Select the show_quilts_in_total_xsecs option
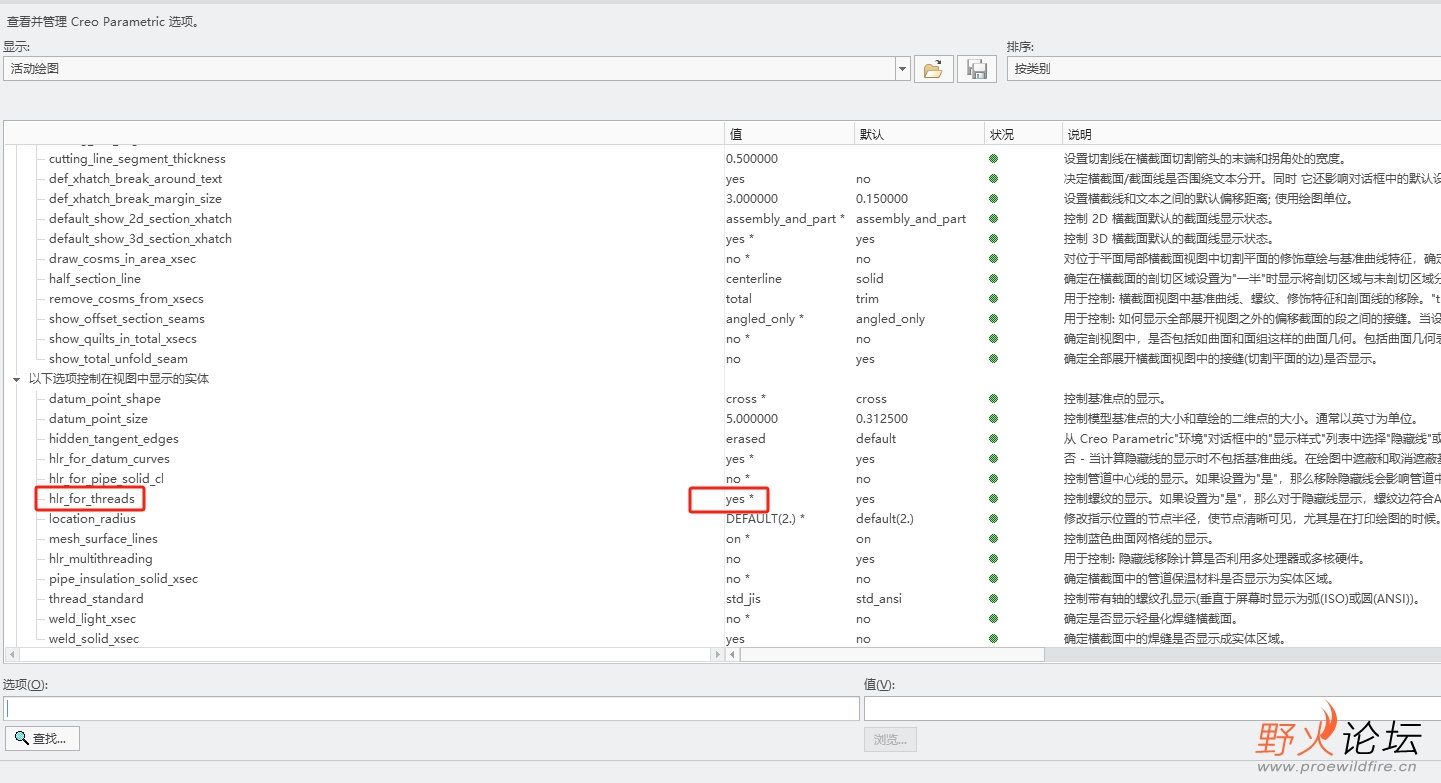Viewport: 1441px width, 783px height. click(123, 339)
